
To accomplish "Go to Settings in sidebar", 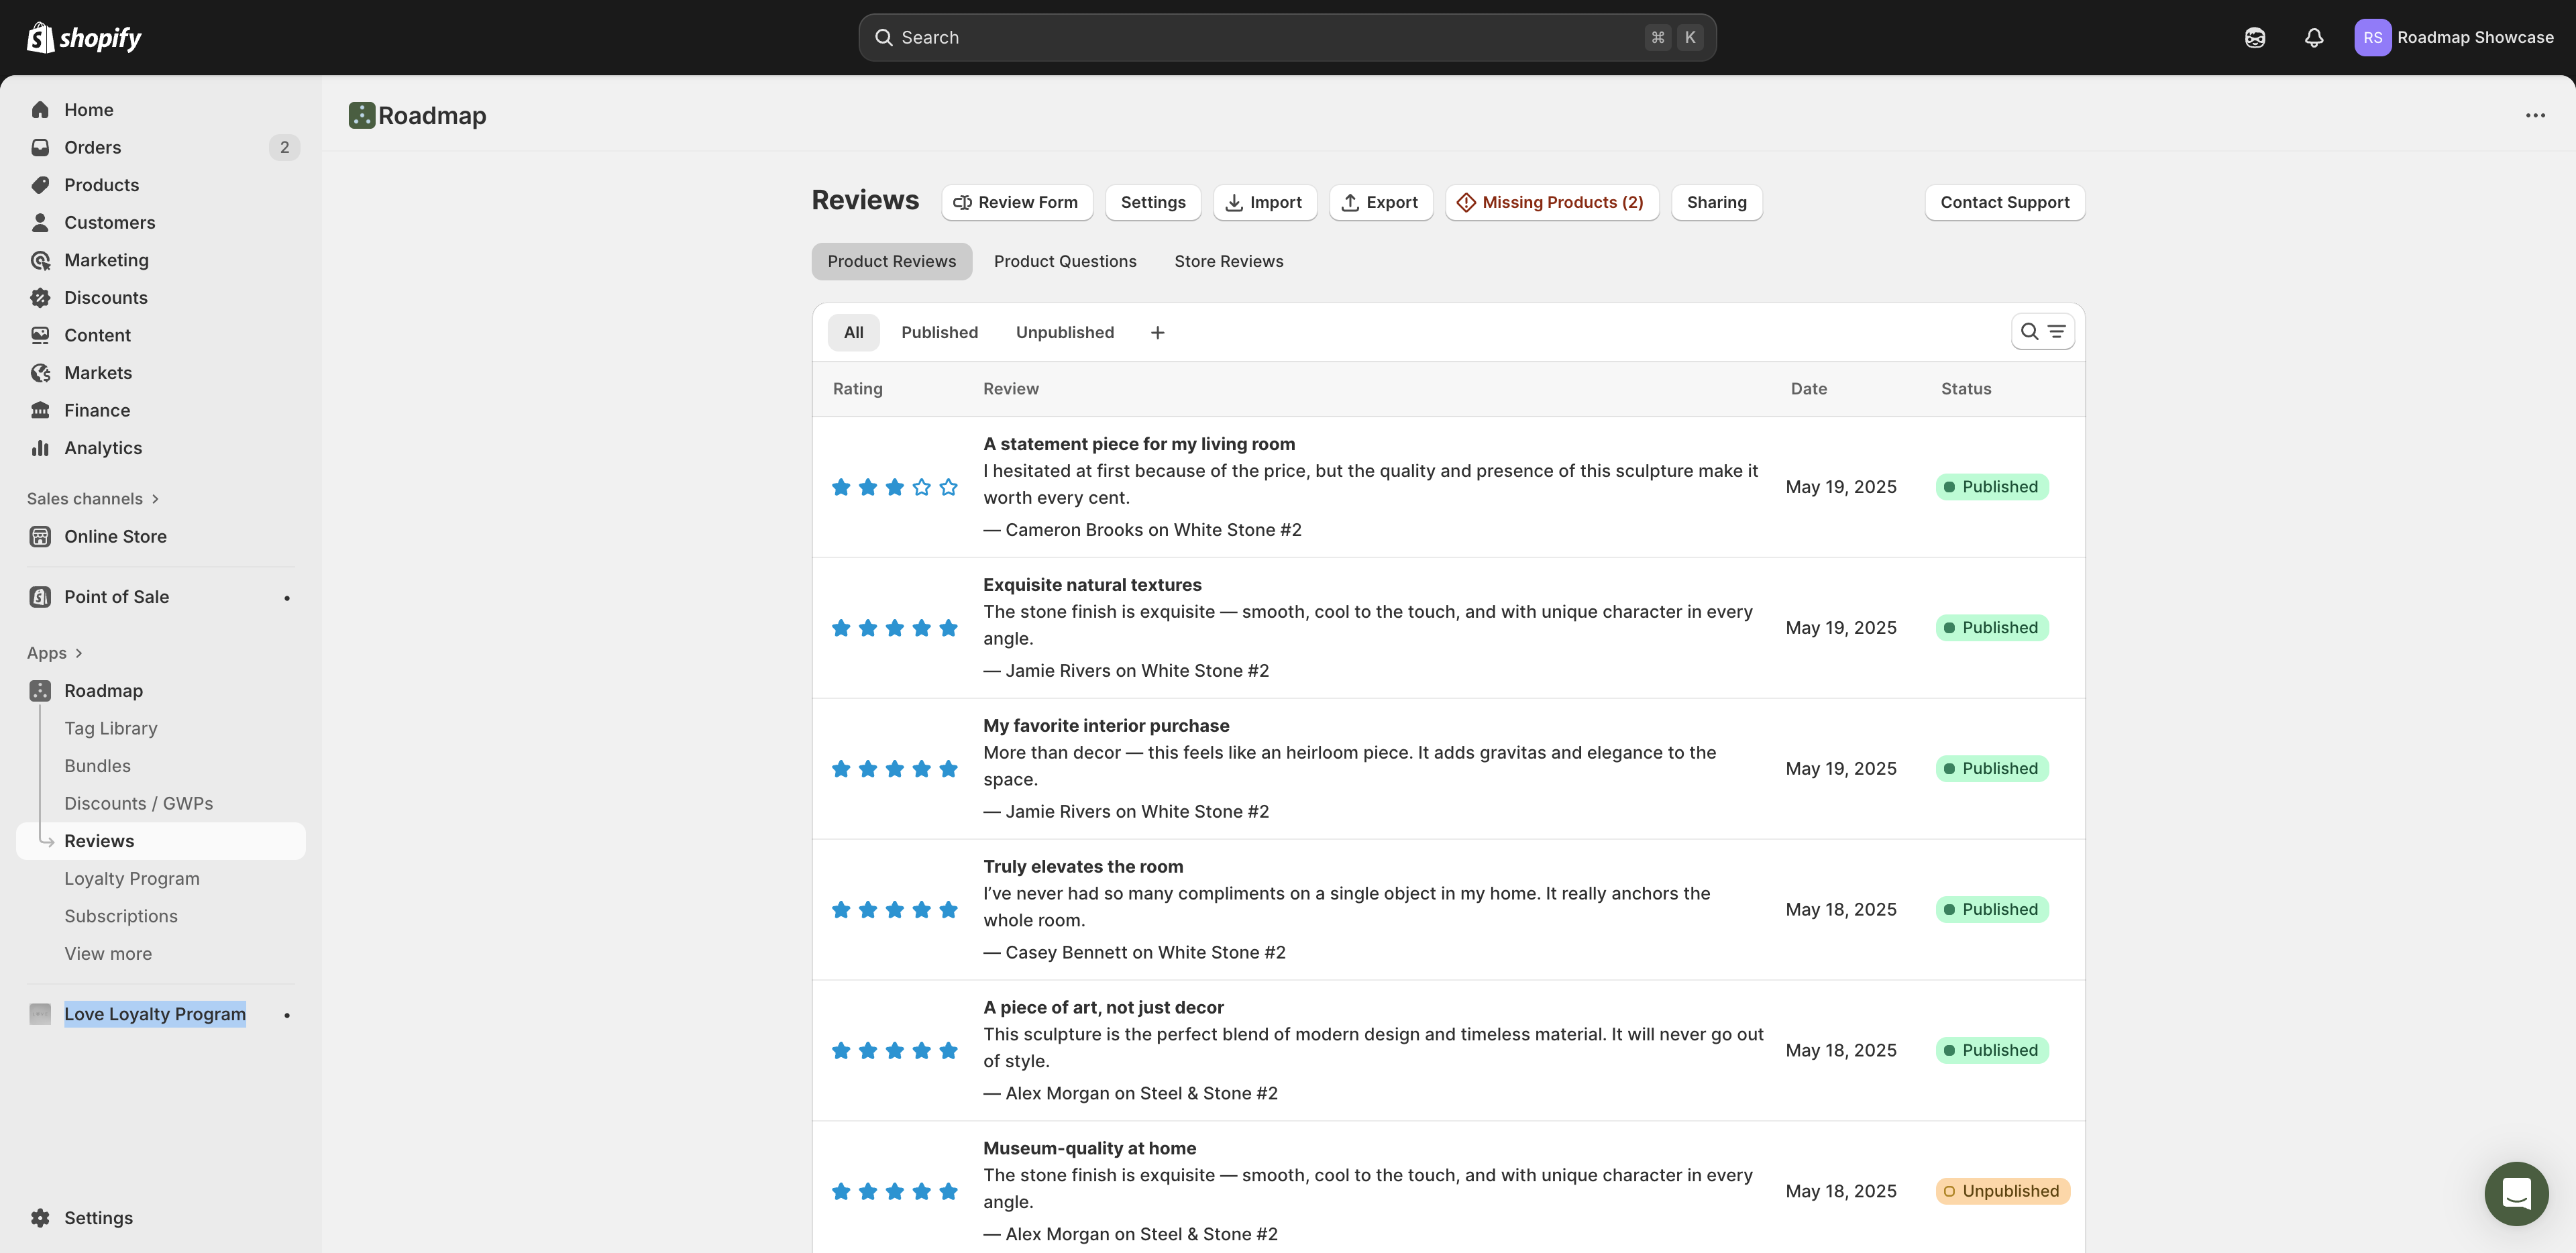I will (x=98, y=1218).
